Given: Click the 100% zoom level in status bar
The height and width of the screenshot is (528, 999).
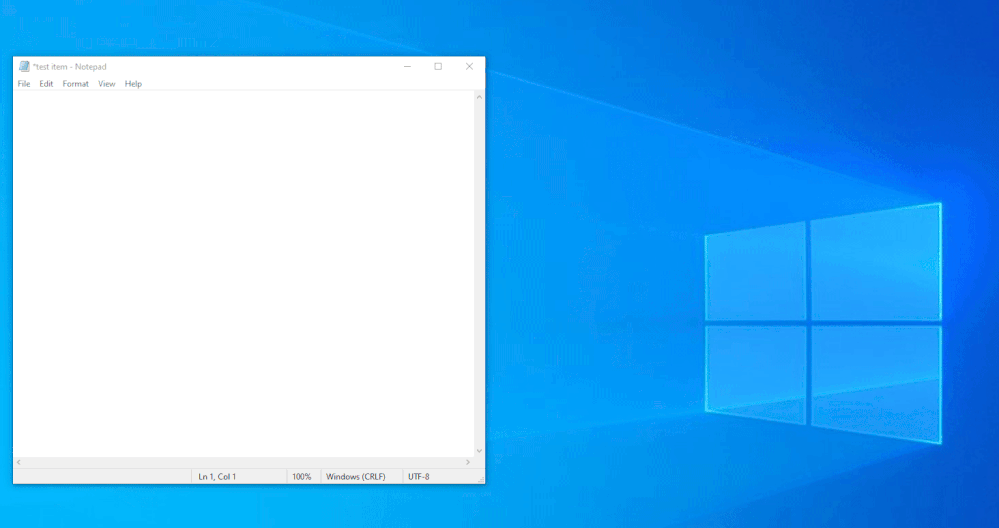Looking at the screenshot, I should tap(301, 477).
